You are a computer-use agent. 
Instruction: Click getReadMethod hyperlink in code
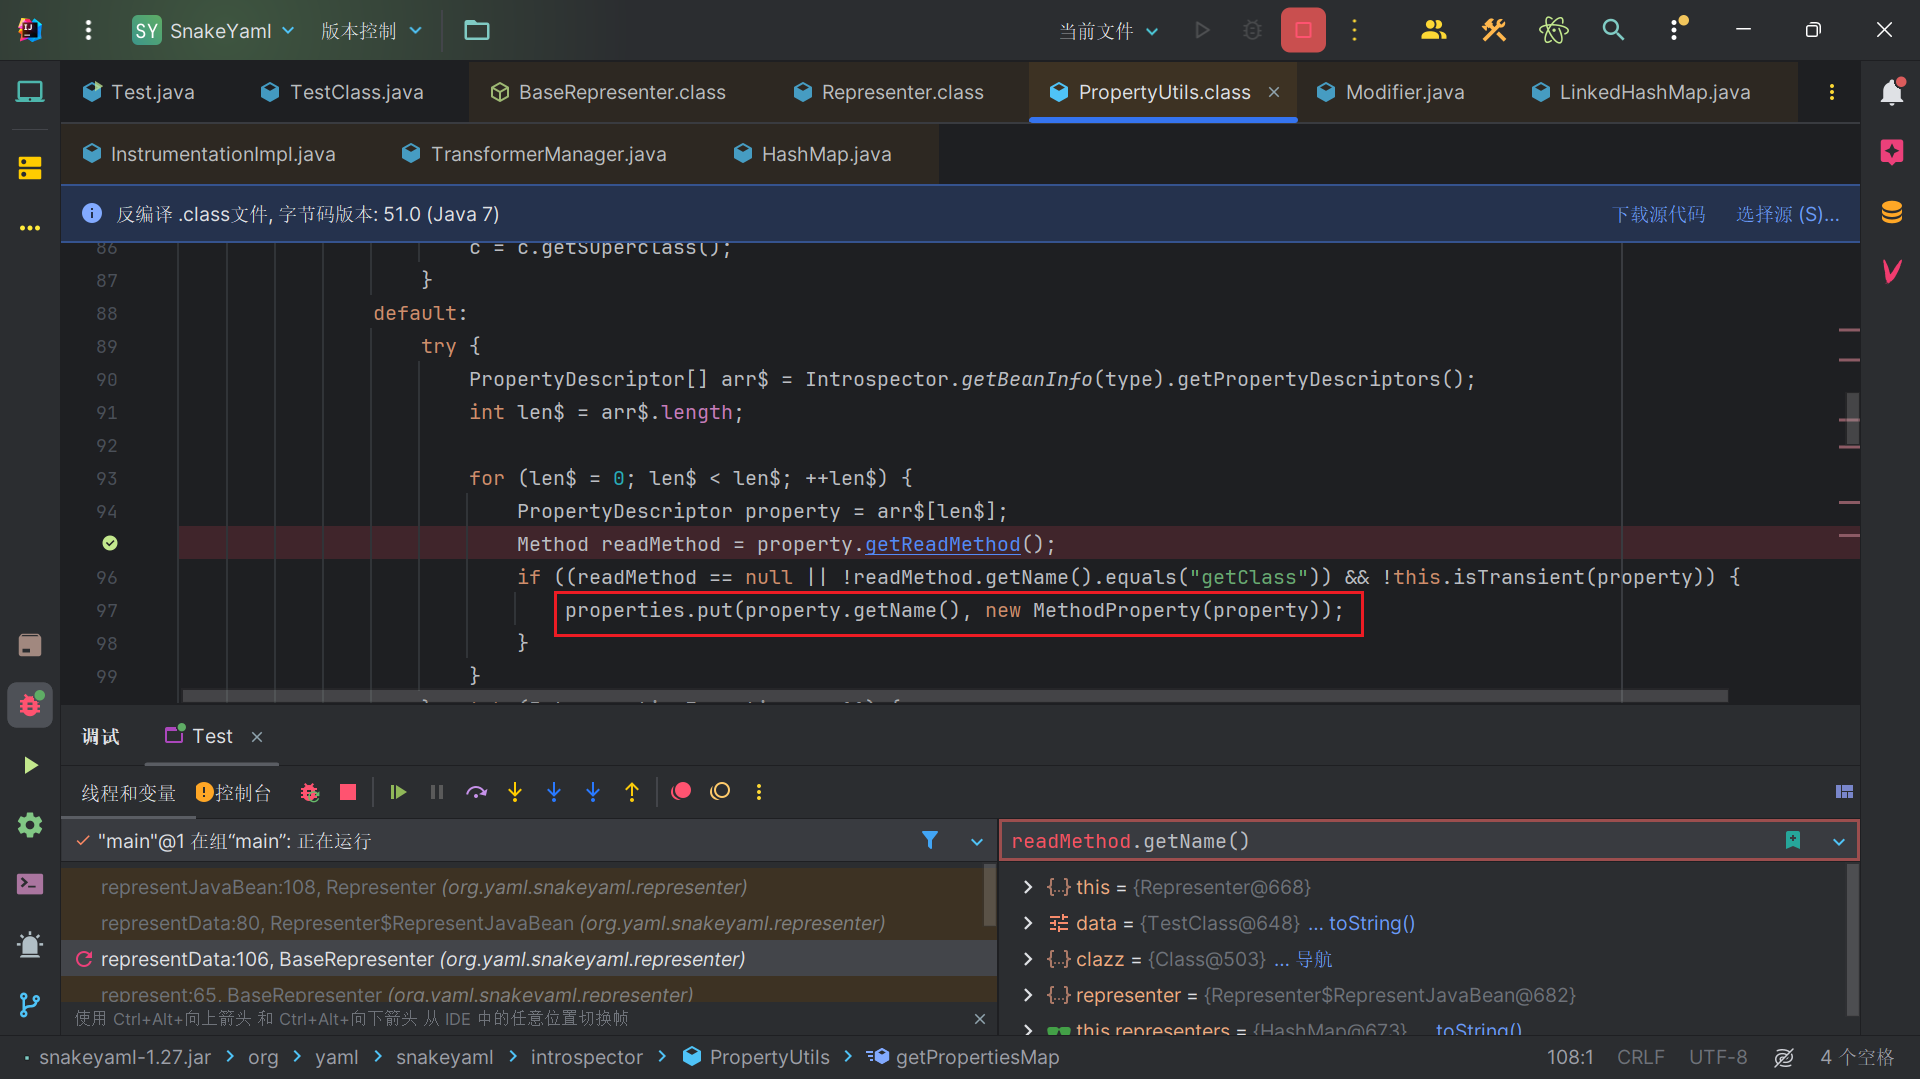(x=942, y=544)
